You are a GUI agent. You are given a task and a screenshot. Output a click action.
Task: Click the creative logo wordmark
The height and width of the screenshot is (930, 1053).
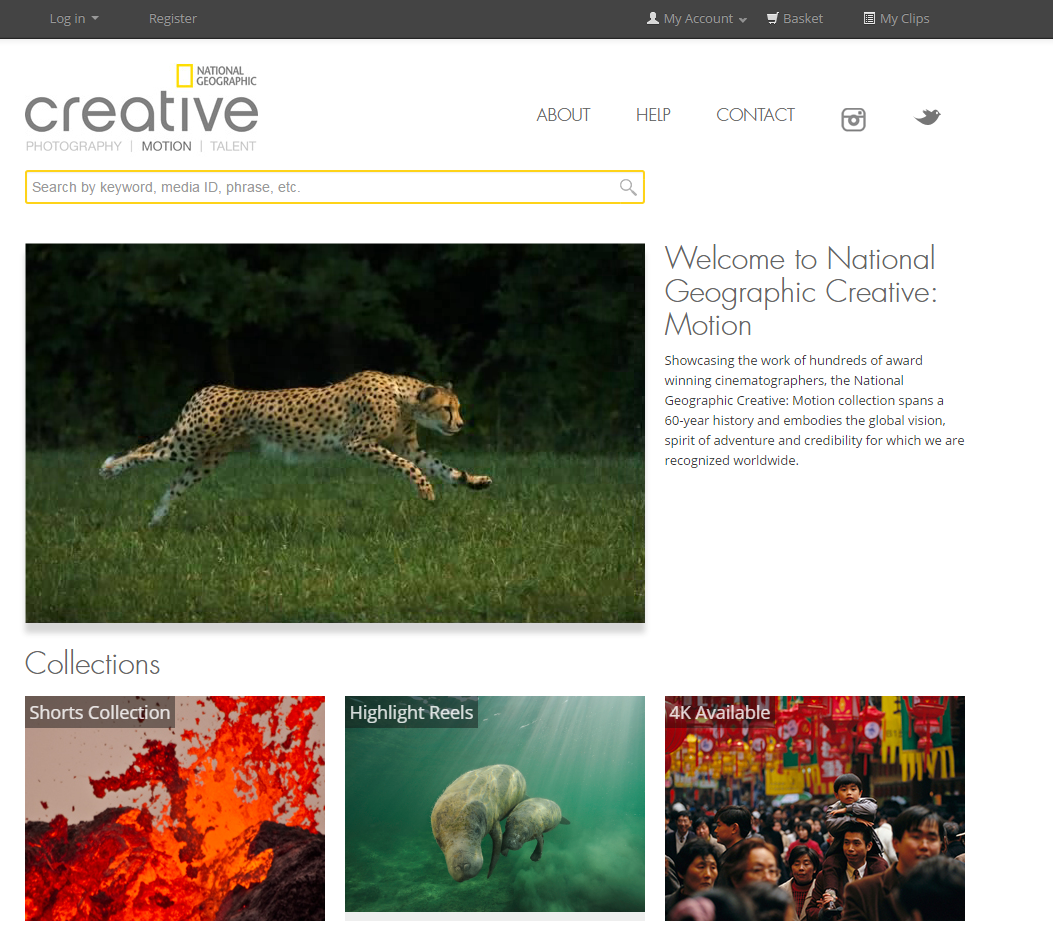142,111
